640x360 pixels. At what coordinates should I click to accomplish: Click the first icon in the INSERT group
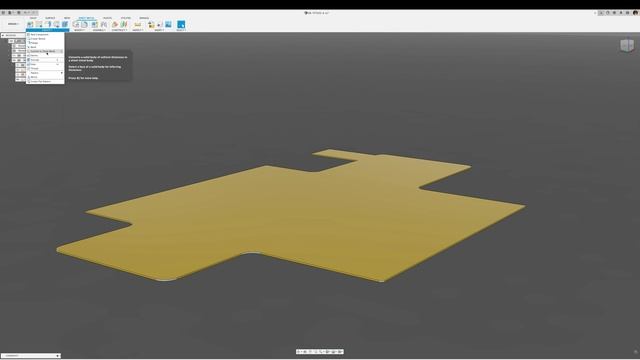(x=151, y=24)
